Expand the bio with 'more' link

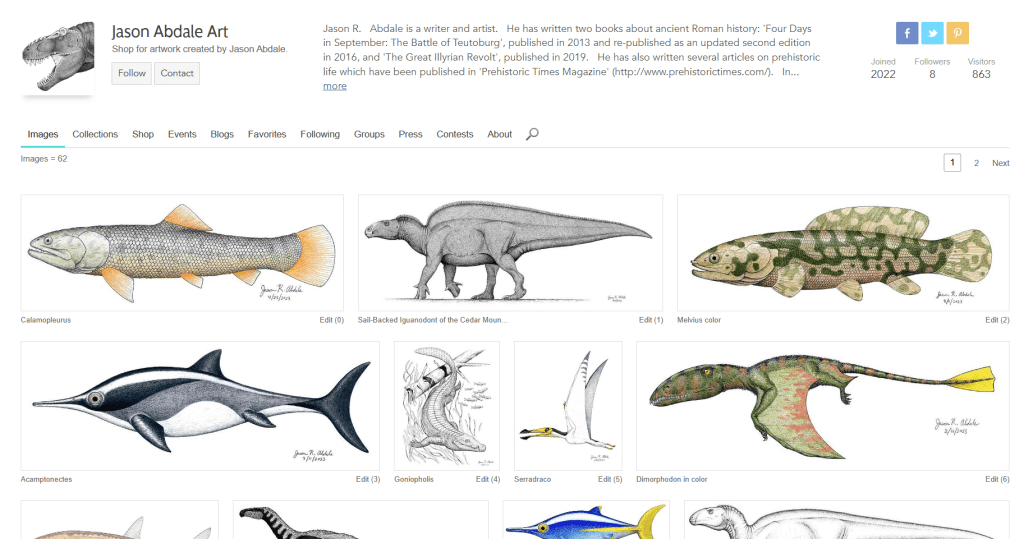[334, 86]
